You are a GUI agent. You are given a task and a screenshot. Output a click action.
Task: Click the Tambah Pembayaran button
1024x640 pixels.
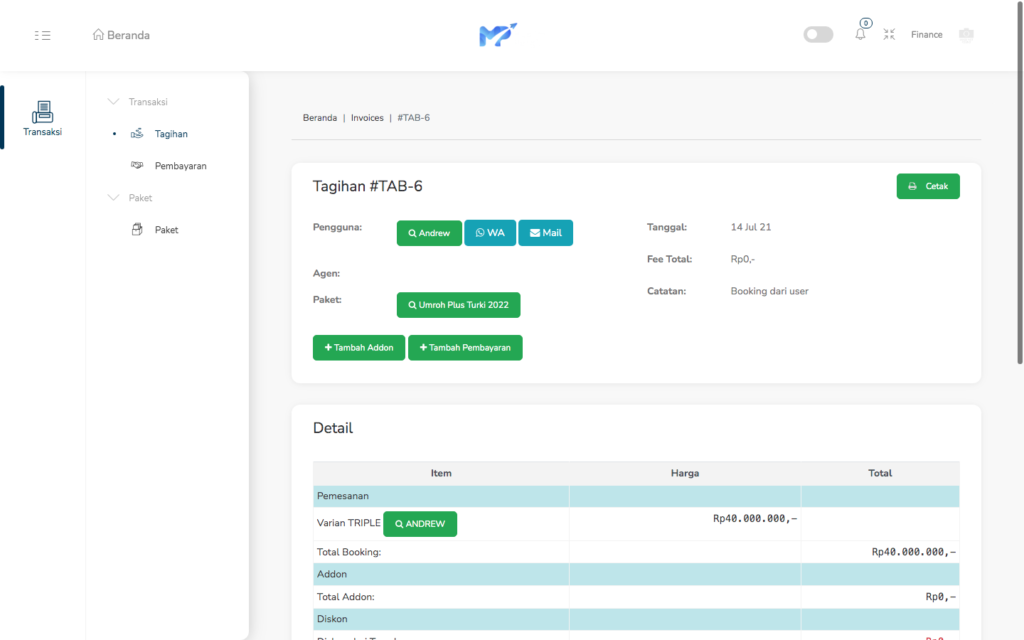[465, 347]
